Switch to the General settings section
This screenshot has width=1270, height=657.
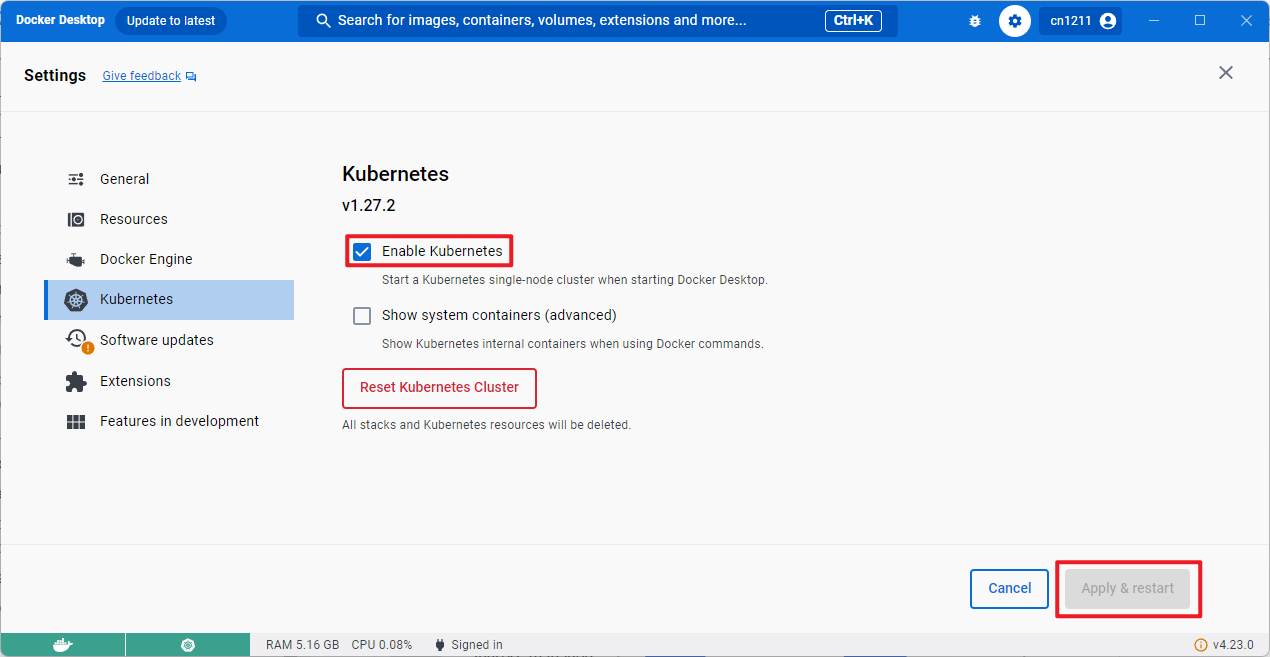(123, 179)
